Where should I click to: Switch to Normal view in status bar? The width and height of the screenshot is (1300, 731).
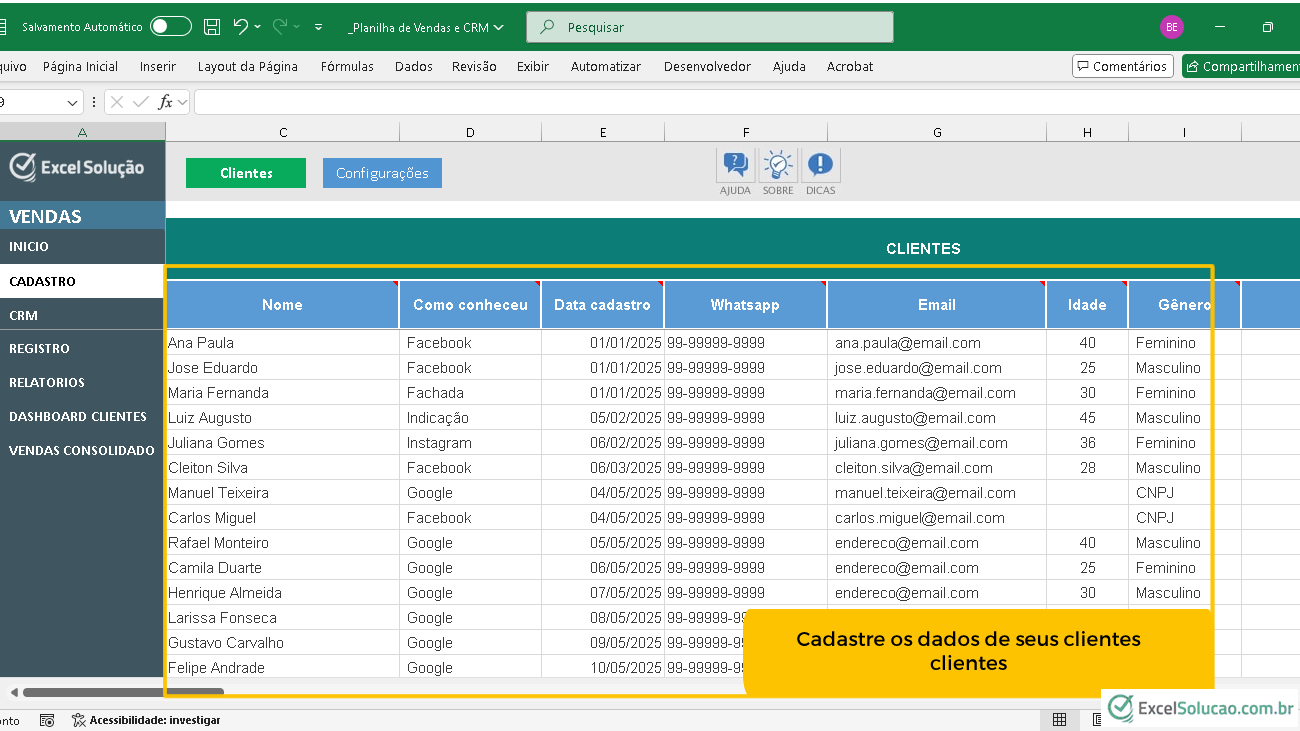pyautogui.click(x=1059, y=720)
